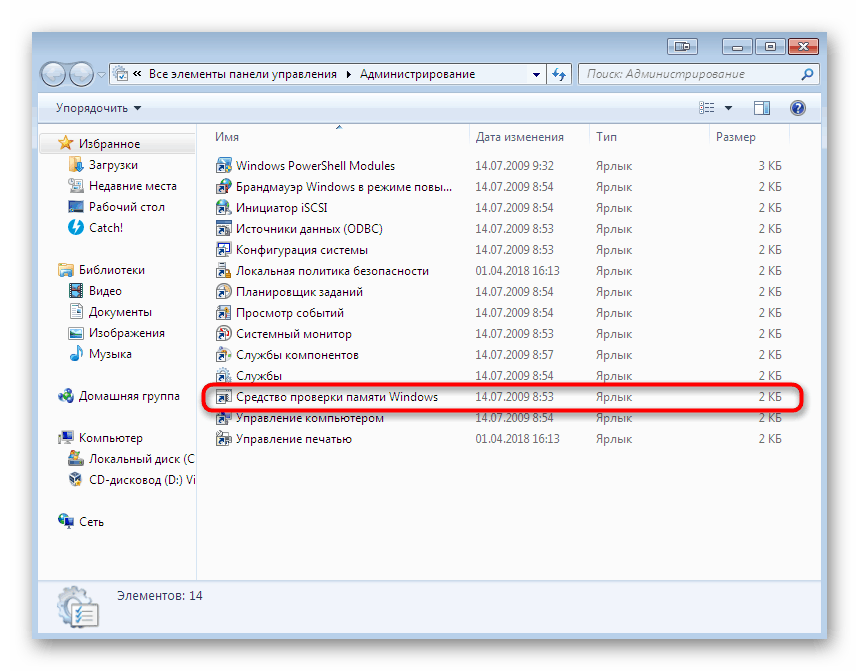Open the Видео library
Image resolution: width=859 pixels, height=671 pixels.
pos(105,291)
